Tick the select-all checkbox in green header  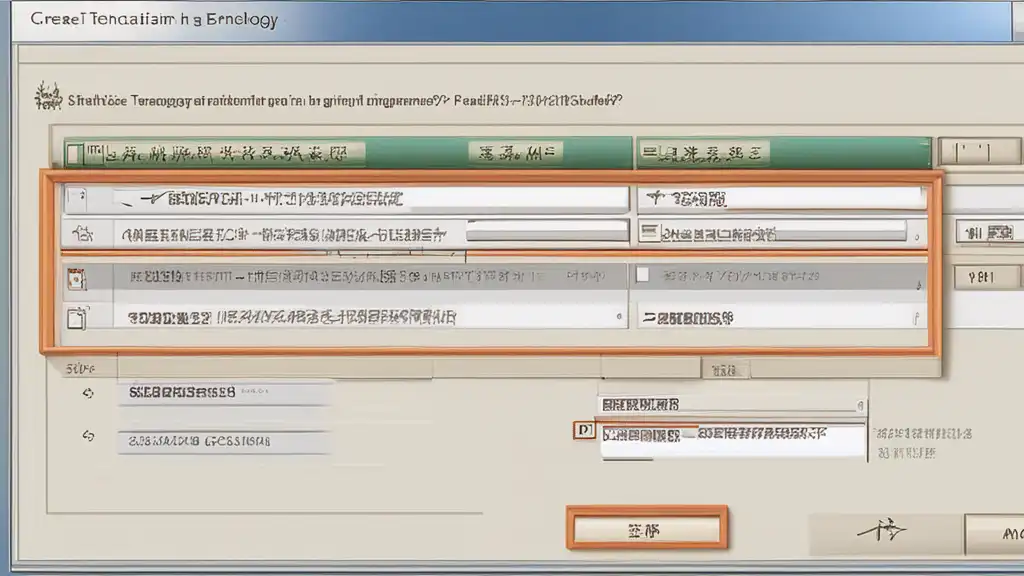[74, 154]
